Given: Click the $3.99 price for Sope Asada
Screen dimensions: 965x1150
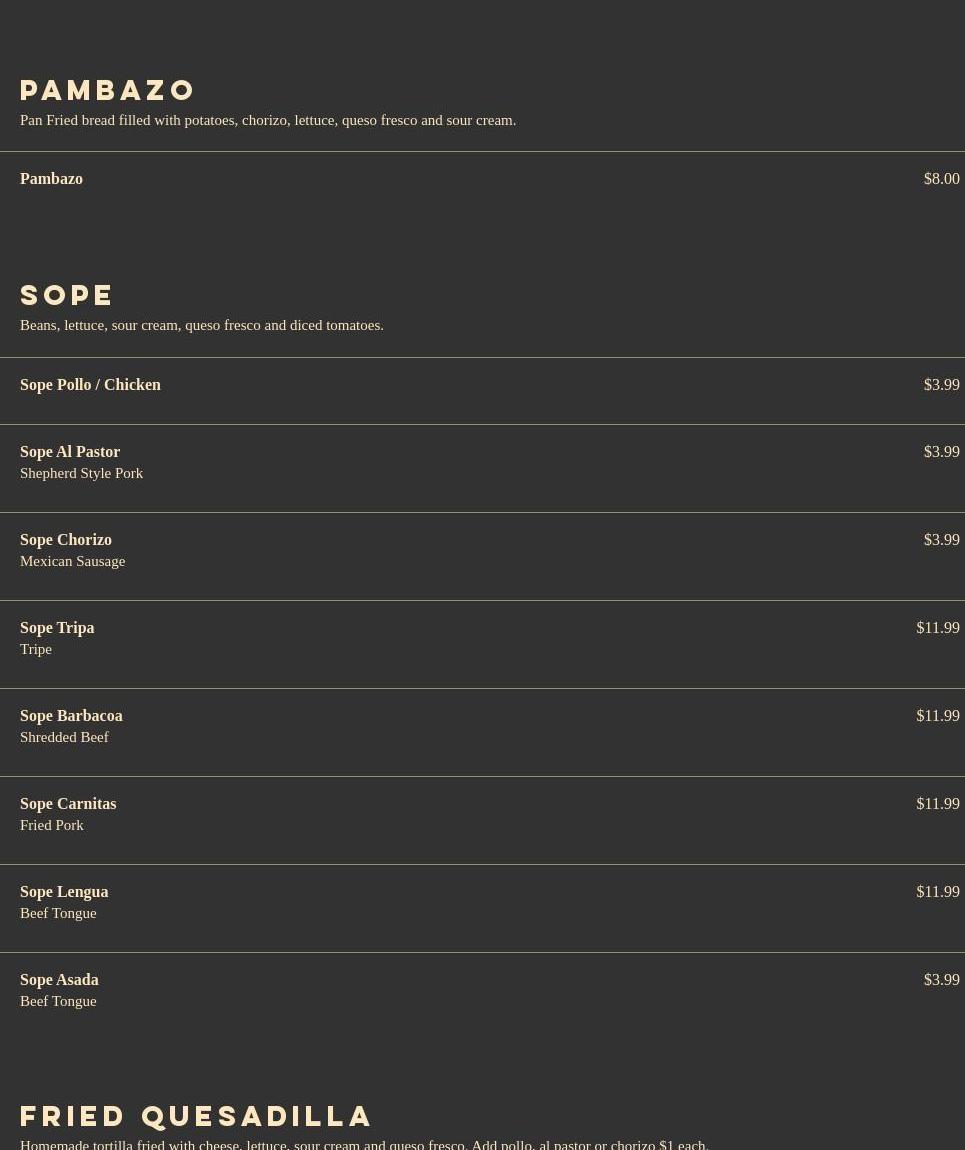Looking at the screenshot, I should tap(941, 980).
